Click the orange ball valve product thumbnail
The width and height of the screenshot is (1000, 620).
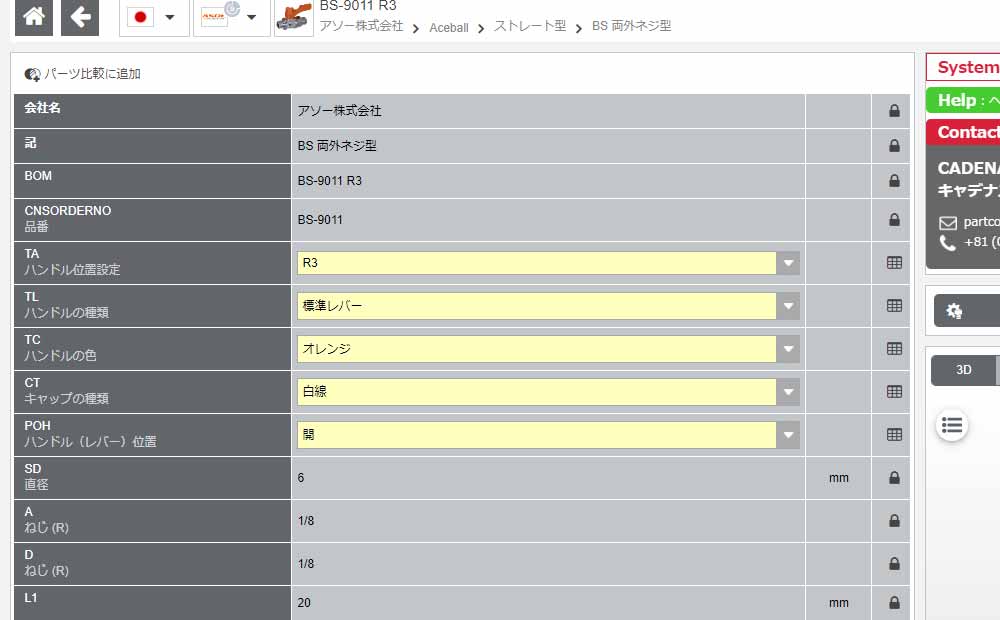(293, 17)
